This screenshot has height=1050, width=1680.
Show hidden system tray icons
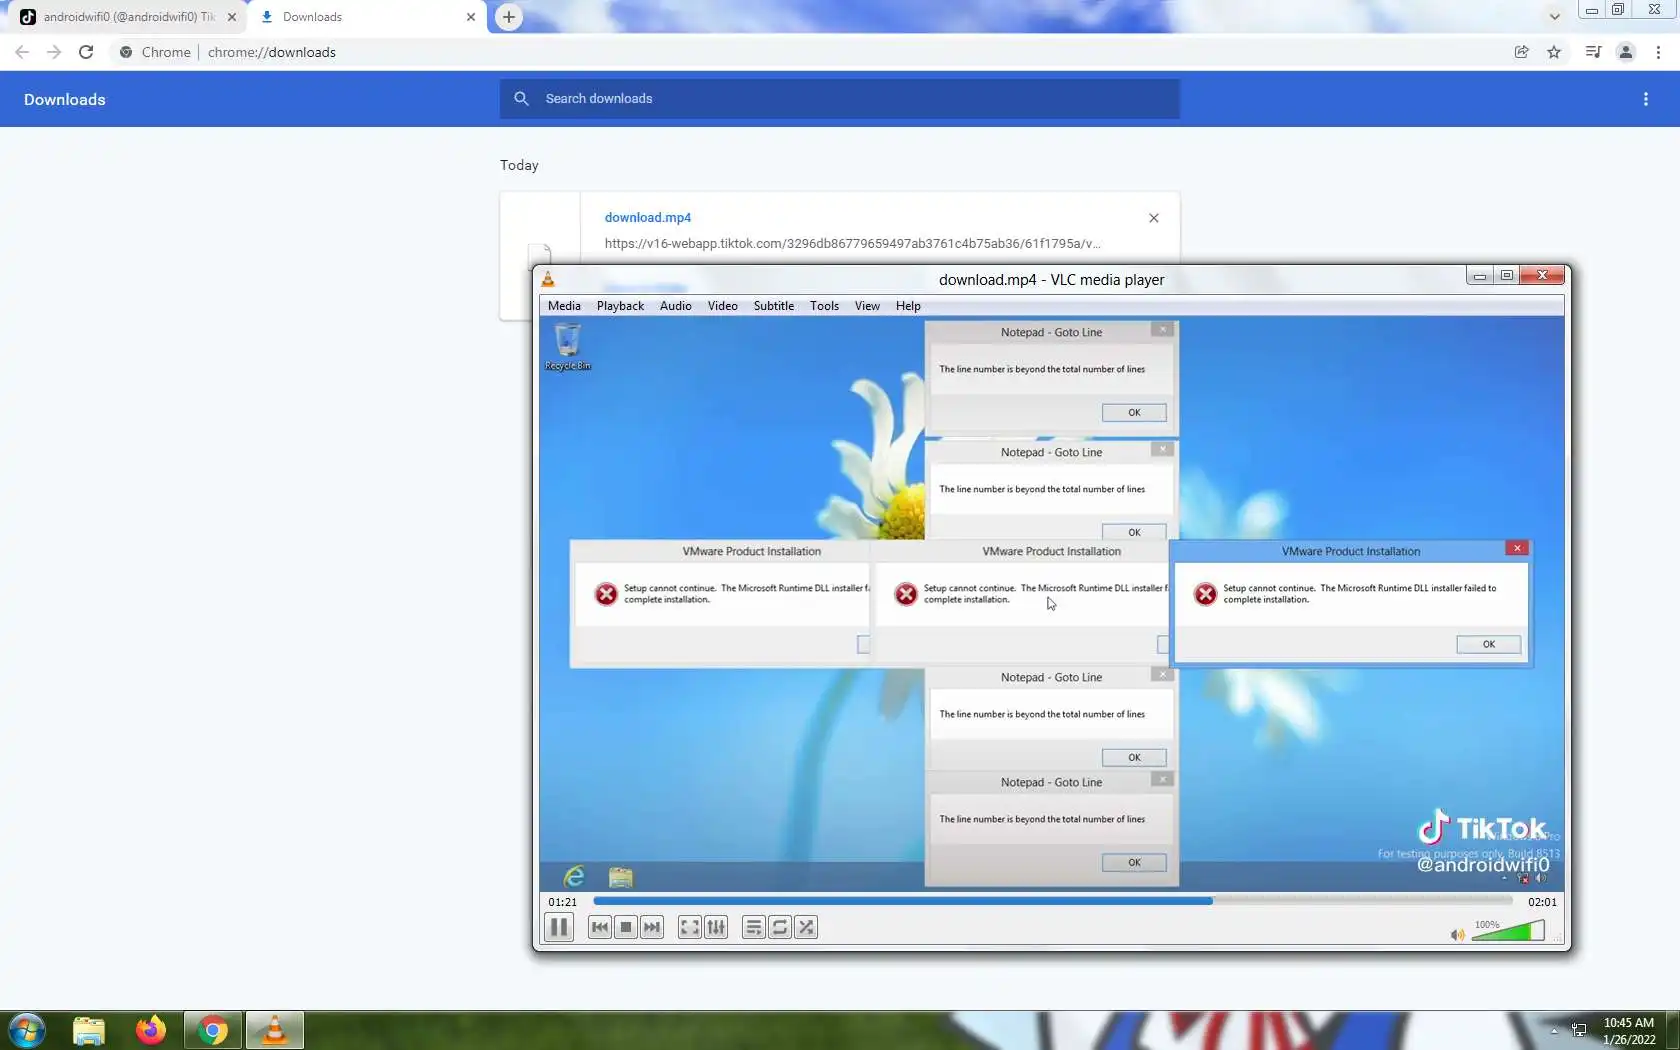pyautogui.click(x=1554, y=1030)
